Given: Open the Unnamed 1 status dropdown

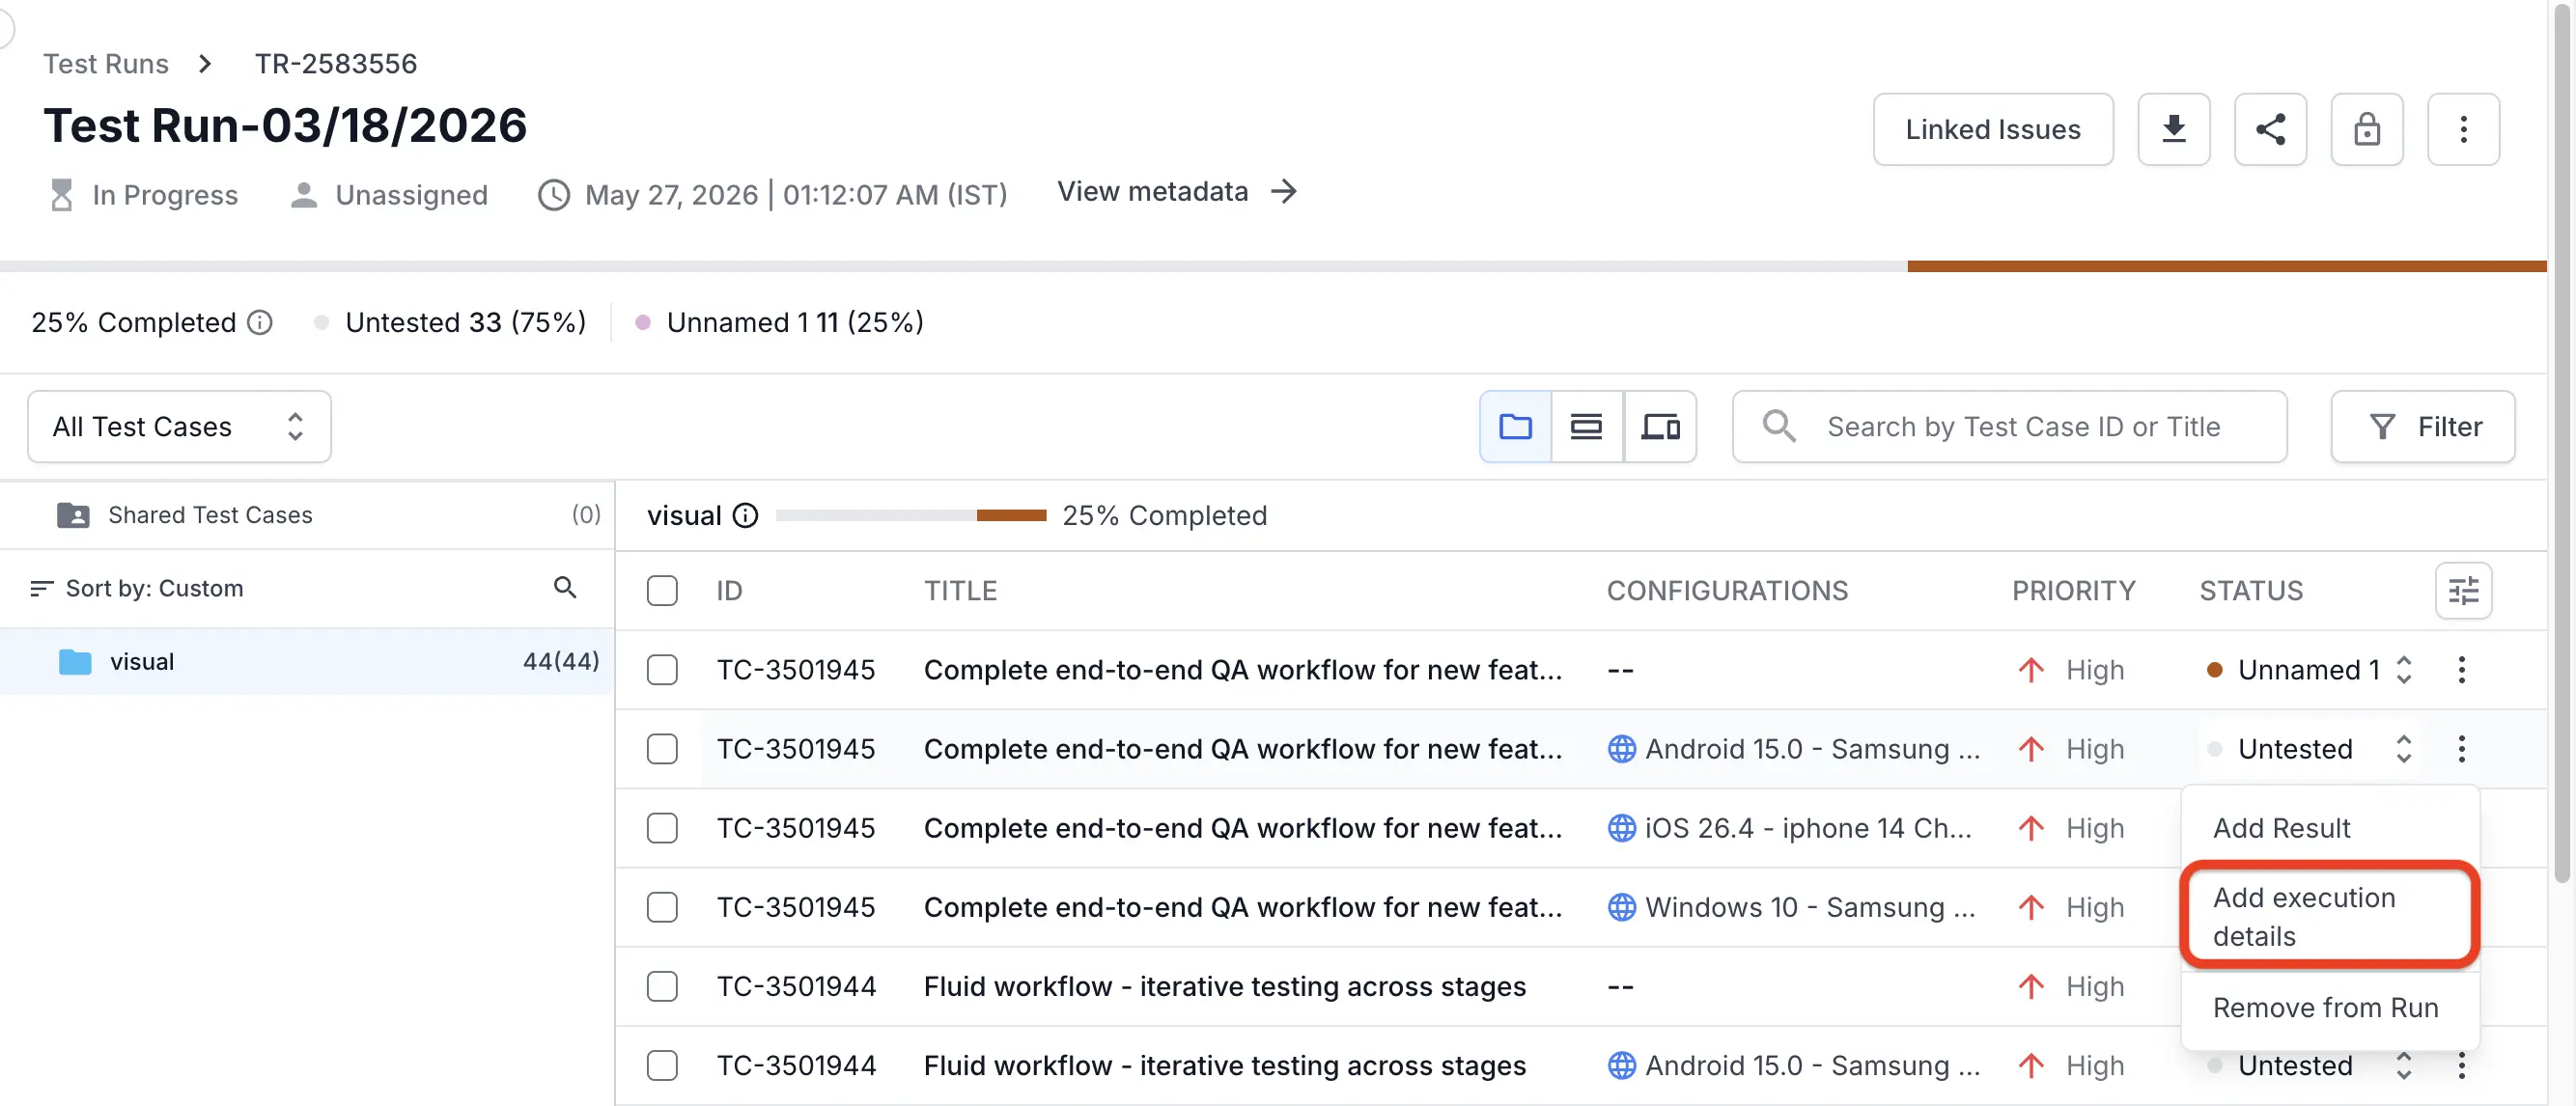Looking at the screenshot, I should pos(2310,669).
